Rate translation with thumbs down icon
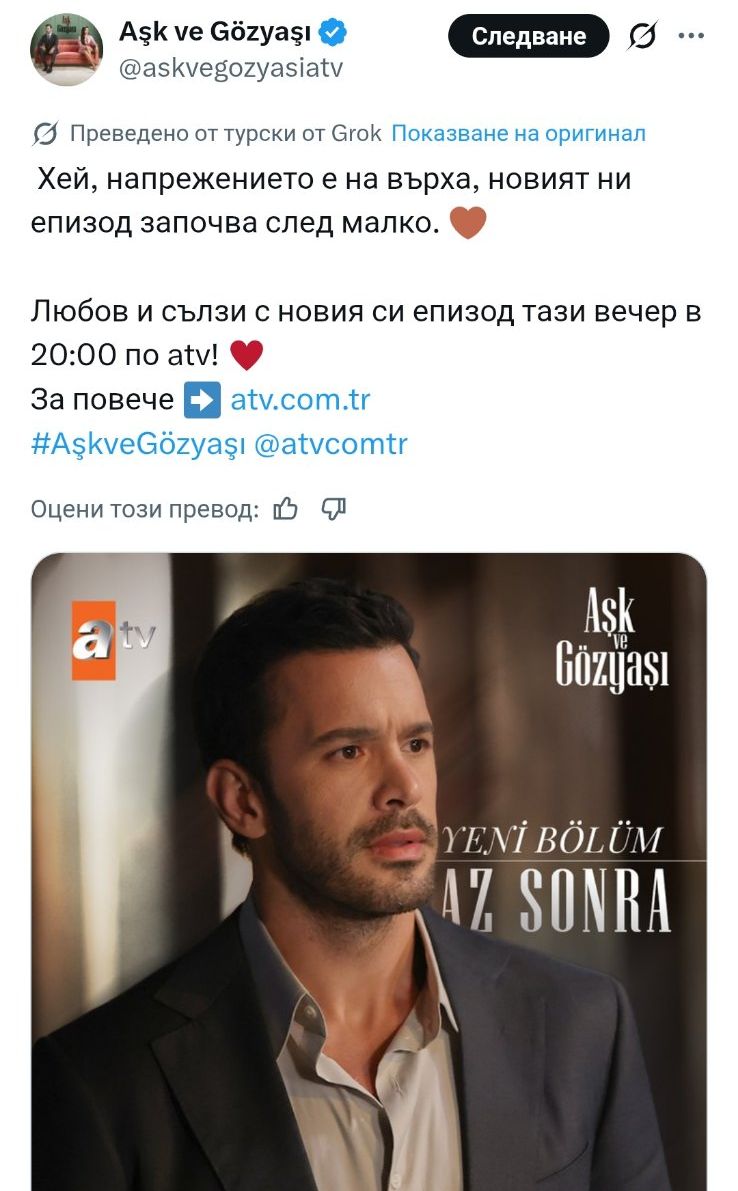The width and height of the screenshot is (738, 1191). point(333,509)
